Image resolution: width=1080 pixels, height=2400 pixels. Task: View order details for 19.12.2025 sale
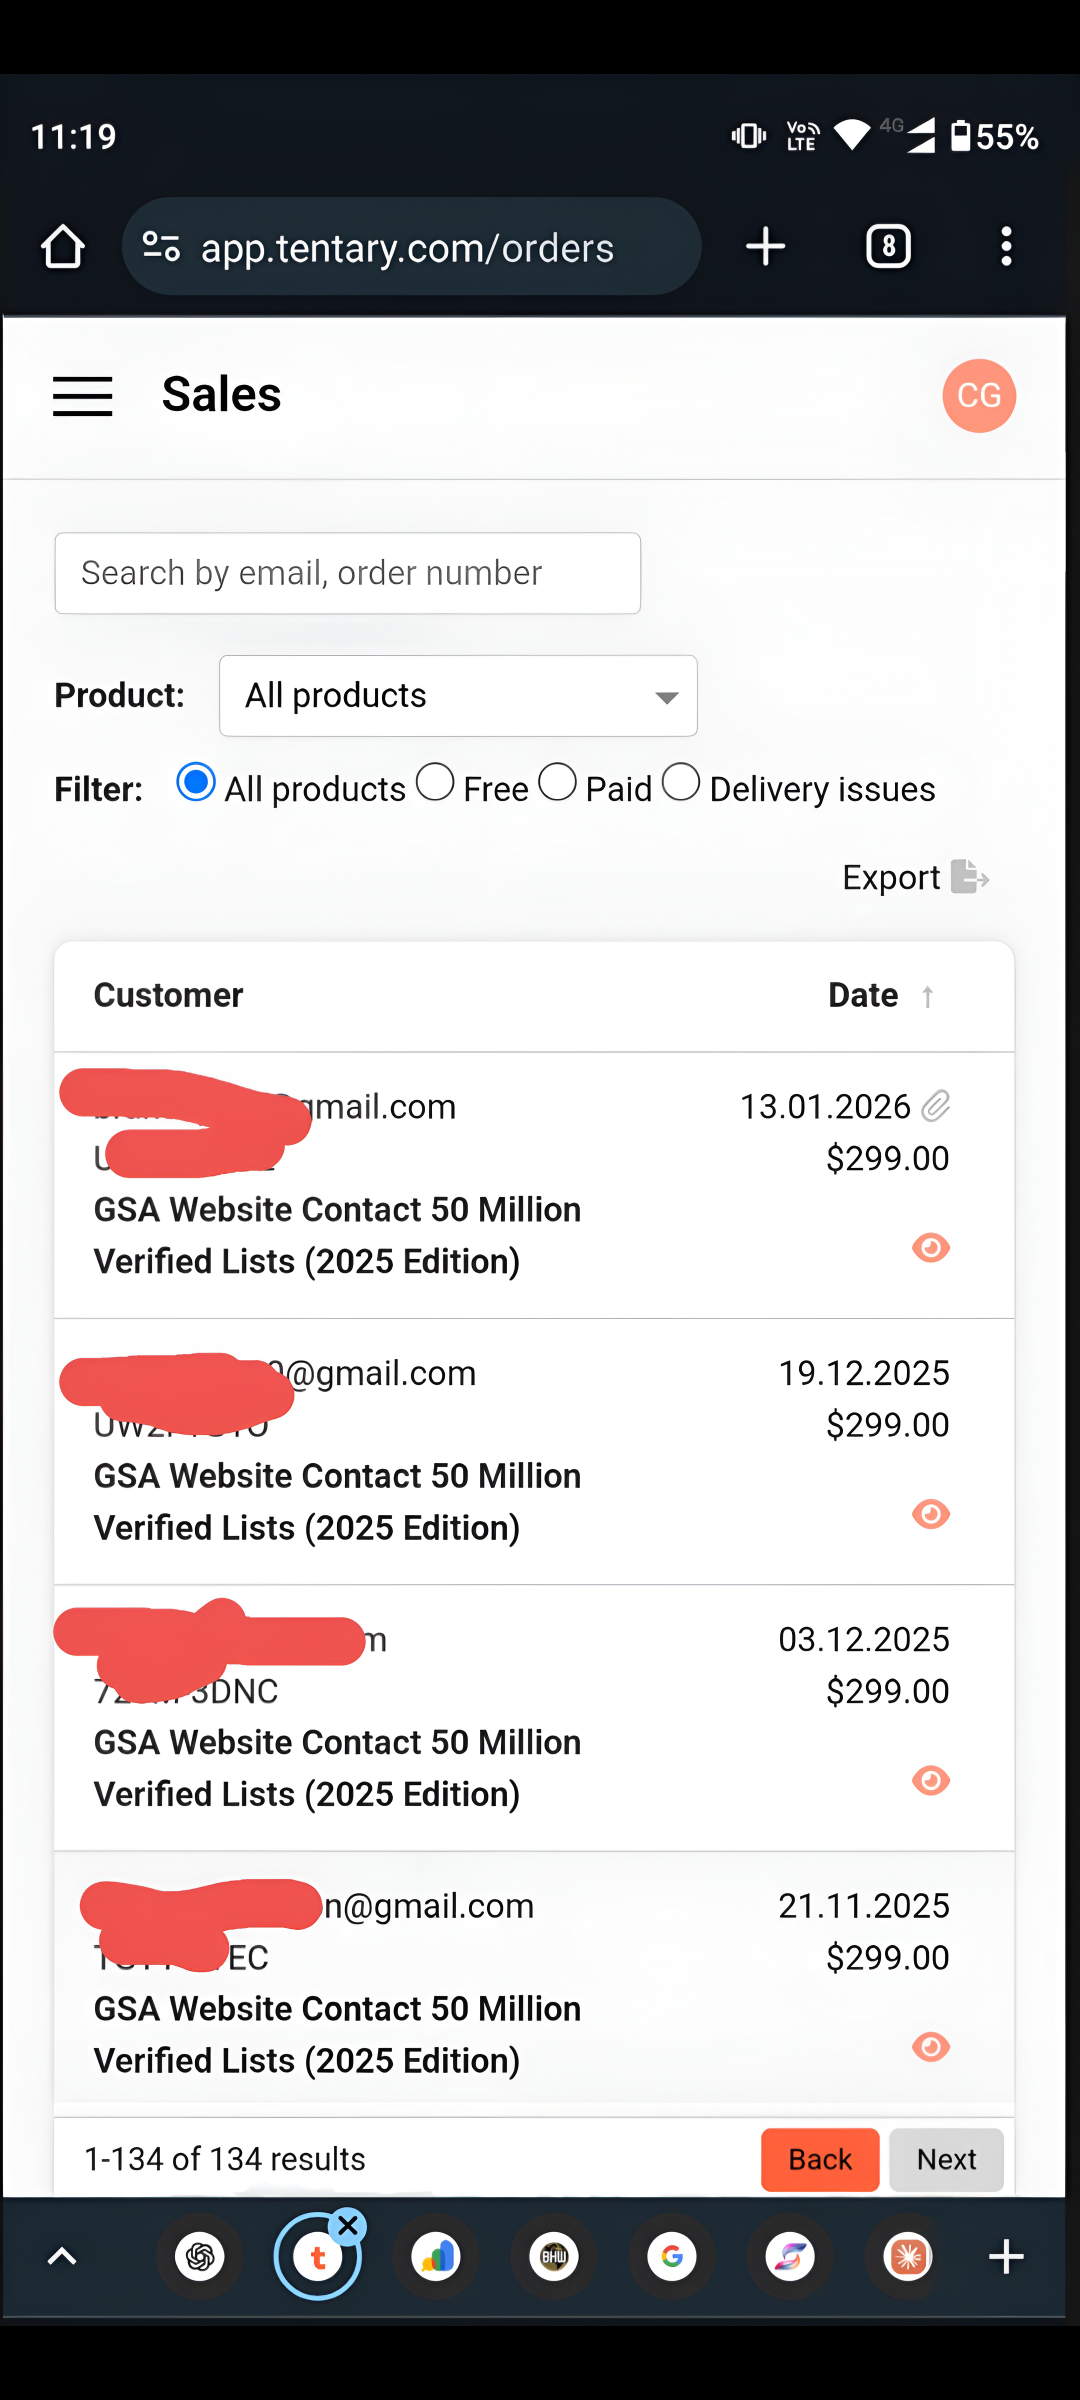931,1514
